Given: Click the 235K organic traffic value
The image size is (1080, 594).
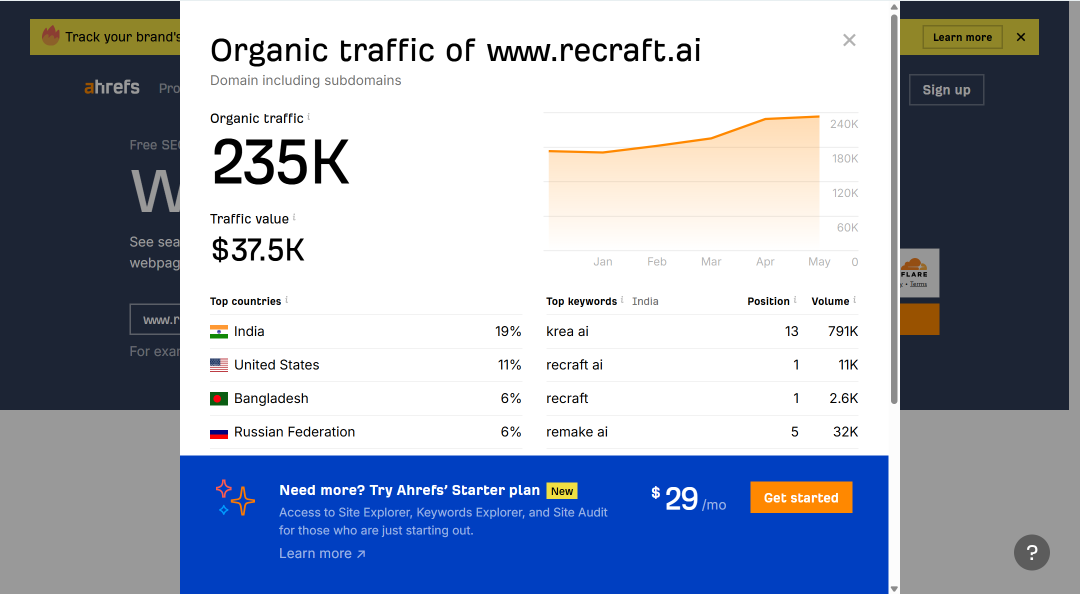Looking at the screenshot, I should [280, 163].
